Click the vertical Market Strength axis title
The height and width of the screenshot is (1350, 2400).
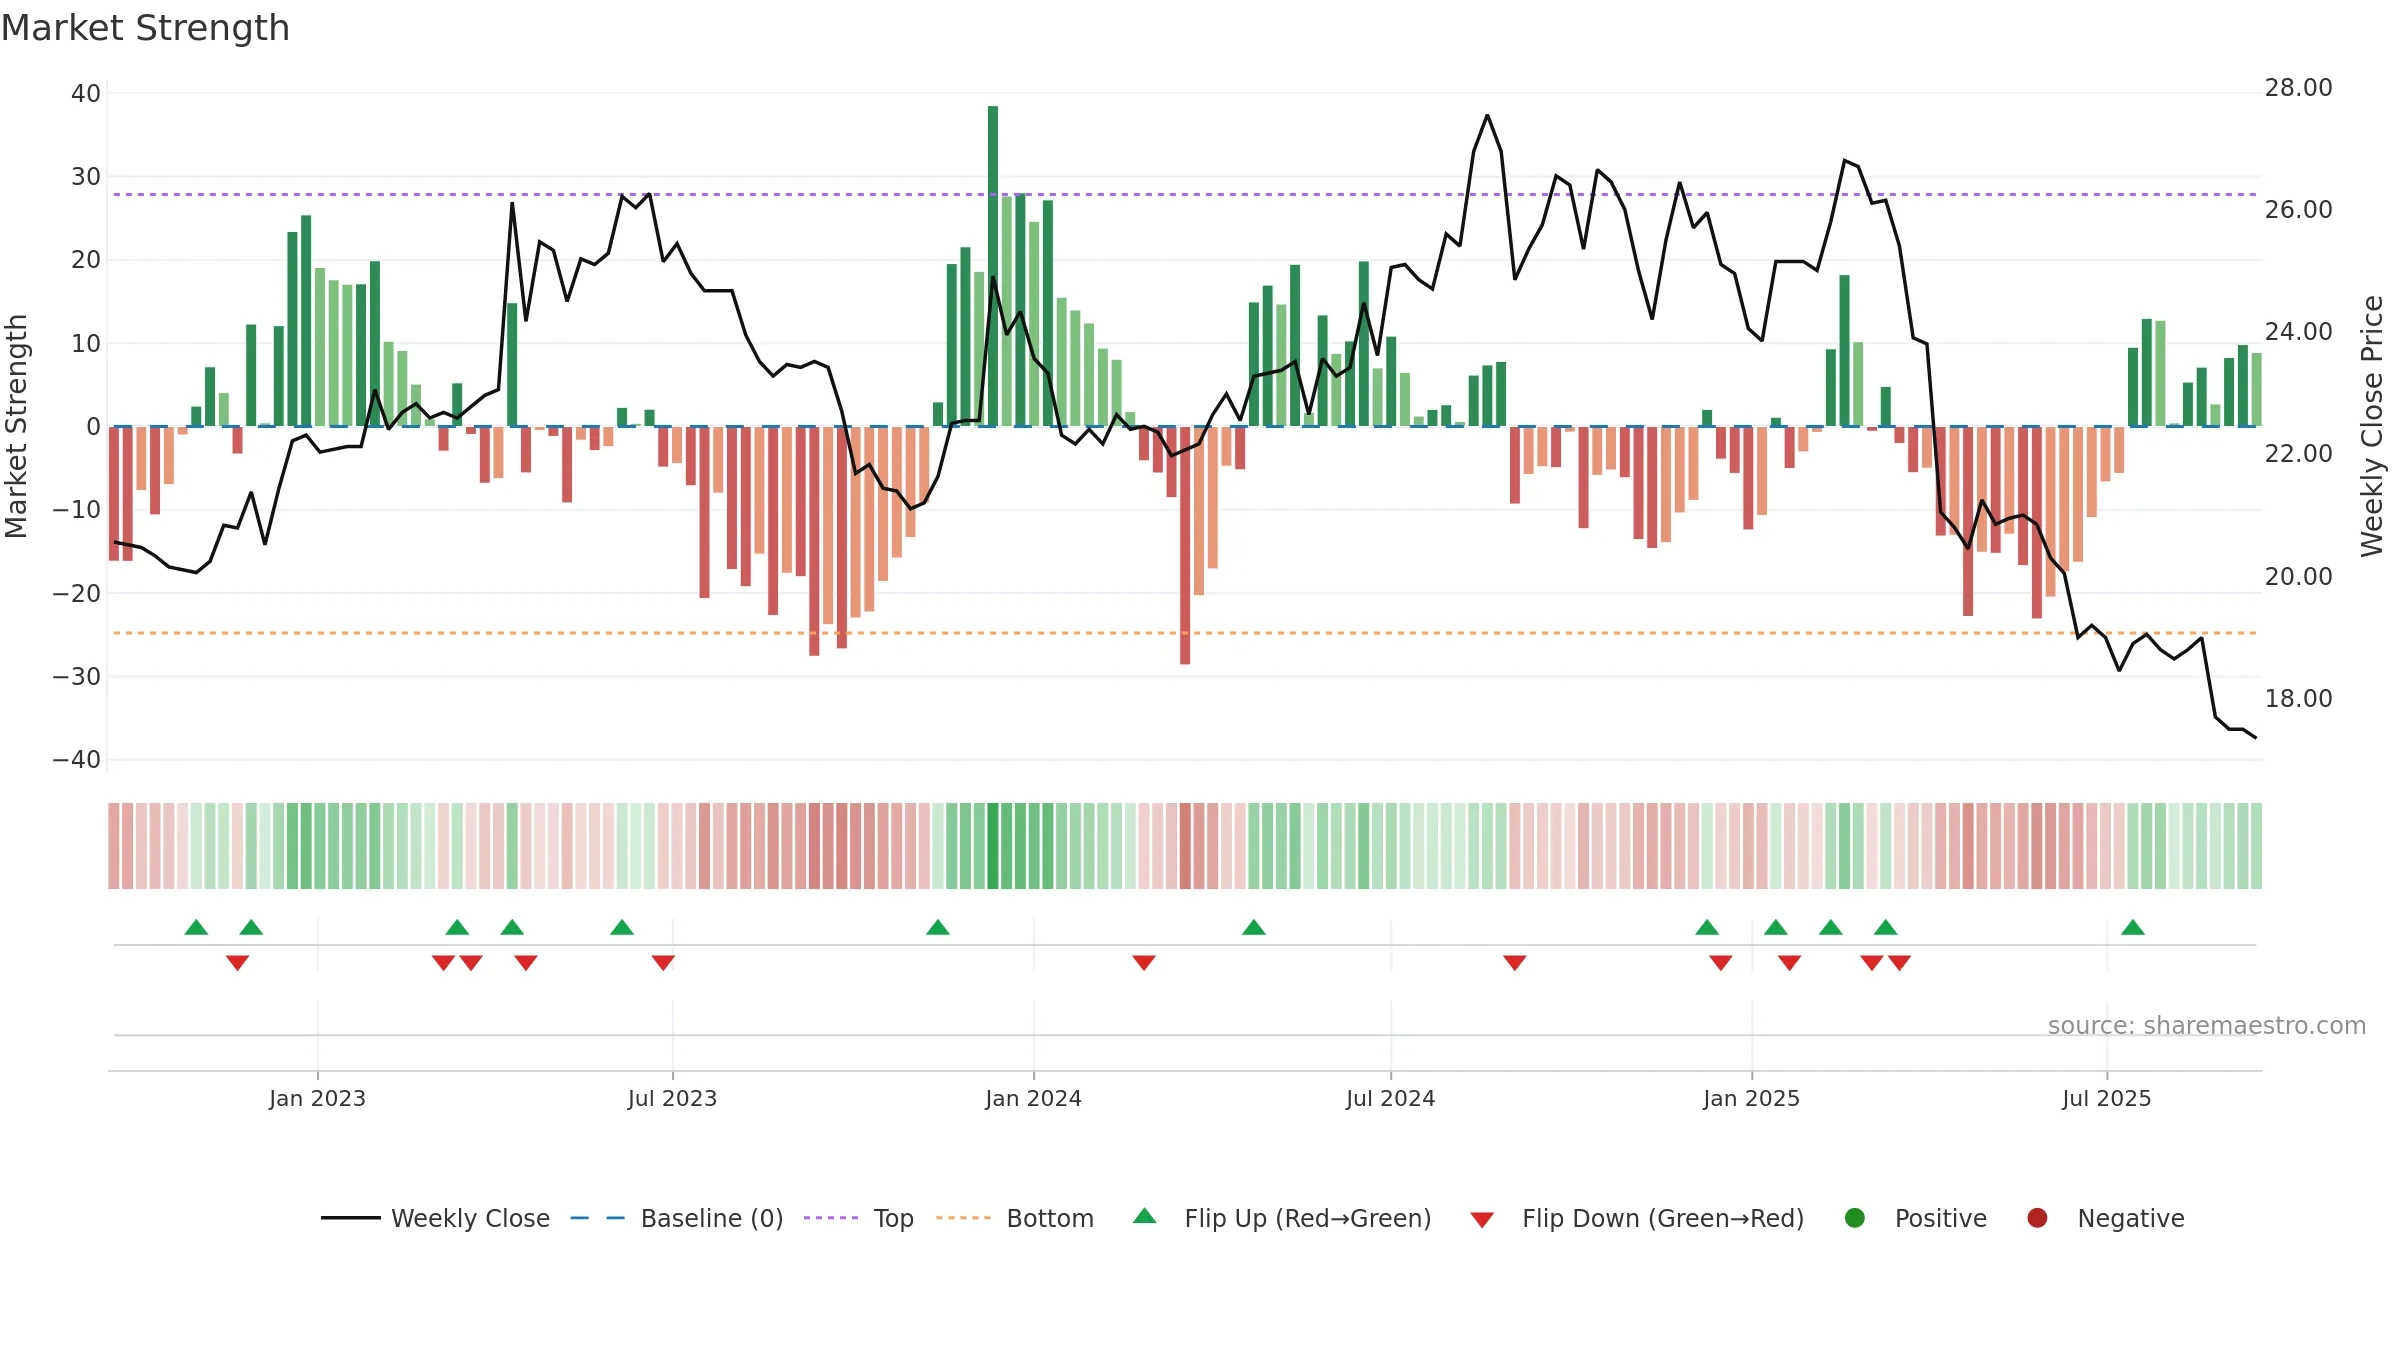tap(16, 426)
